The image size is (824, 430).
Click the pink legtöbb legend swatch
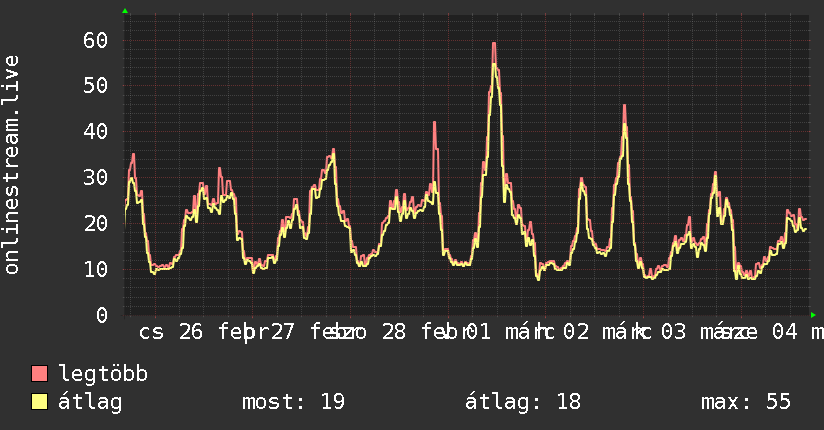(x=39, y=373)
